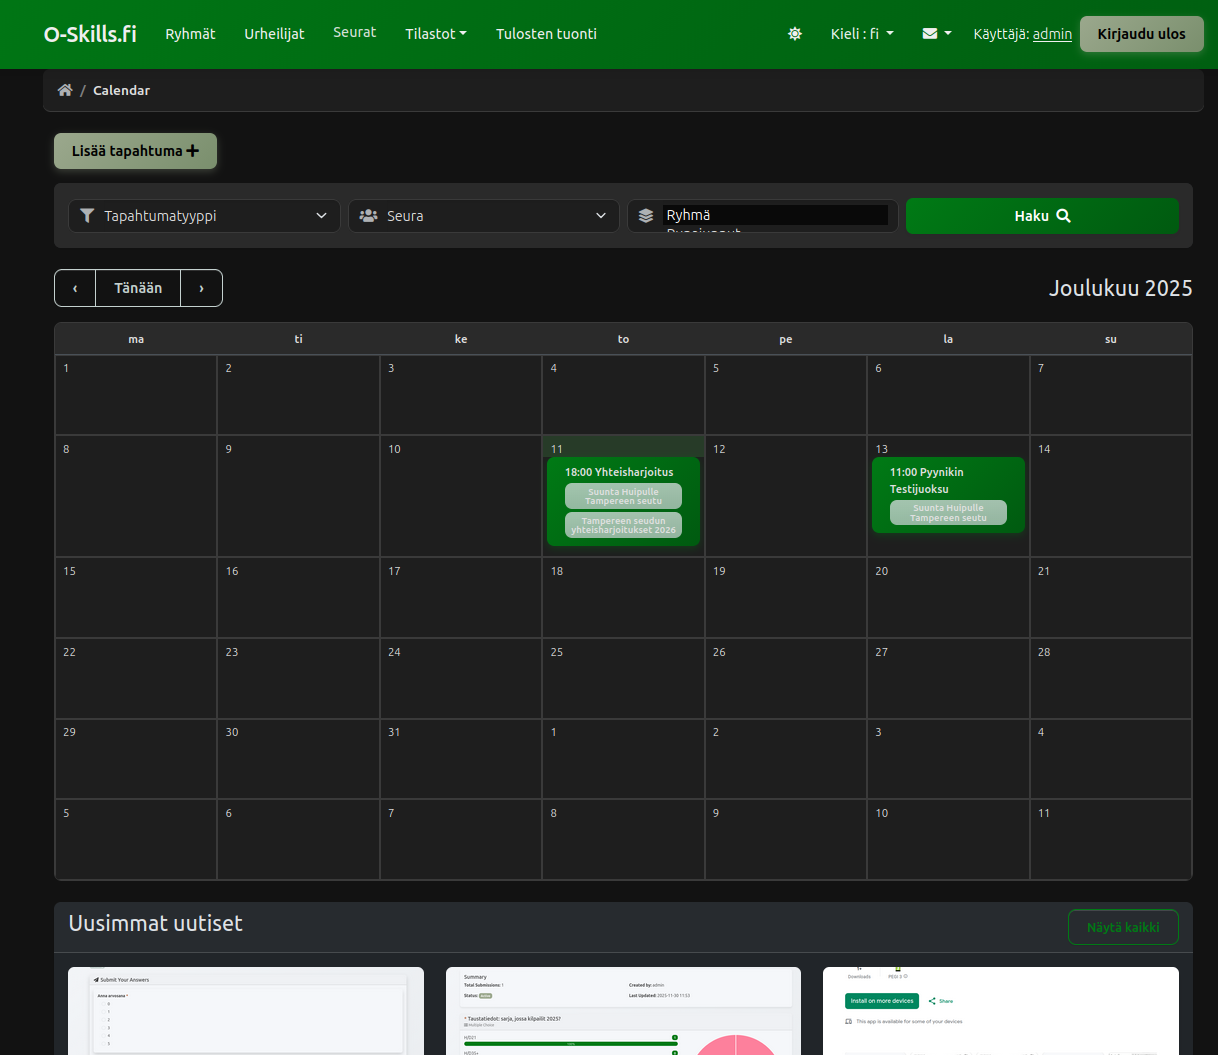Open the Seura selection dropdown

pos(483,215)
